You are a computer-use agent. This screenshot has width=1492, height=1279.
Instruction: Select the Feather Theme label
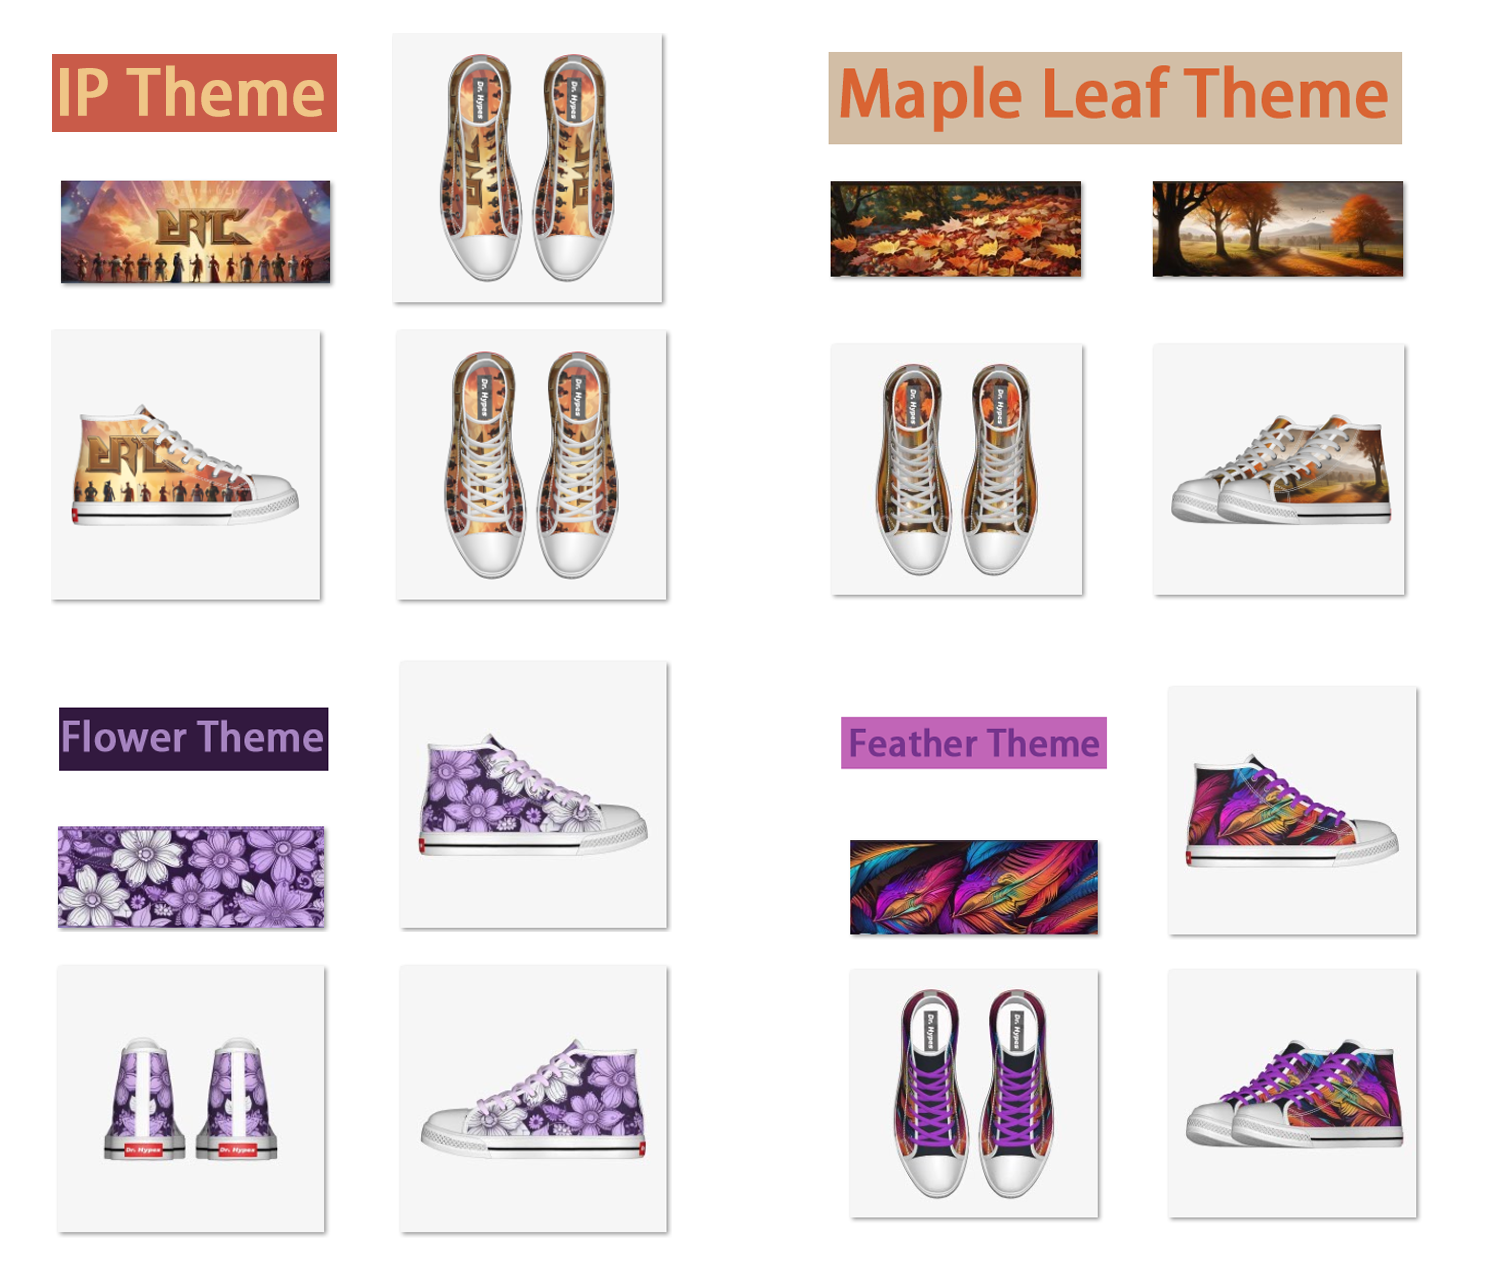click(x=974, y=743)
